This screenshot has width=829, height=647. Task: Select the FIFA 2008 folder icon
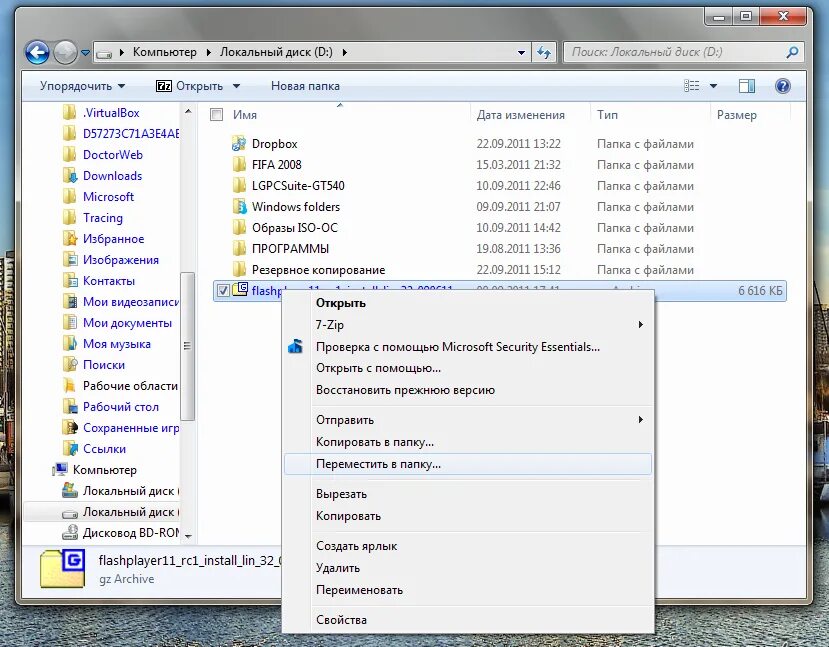239,164
